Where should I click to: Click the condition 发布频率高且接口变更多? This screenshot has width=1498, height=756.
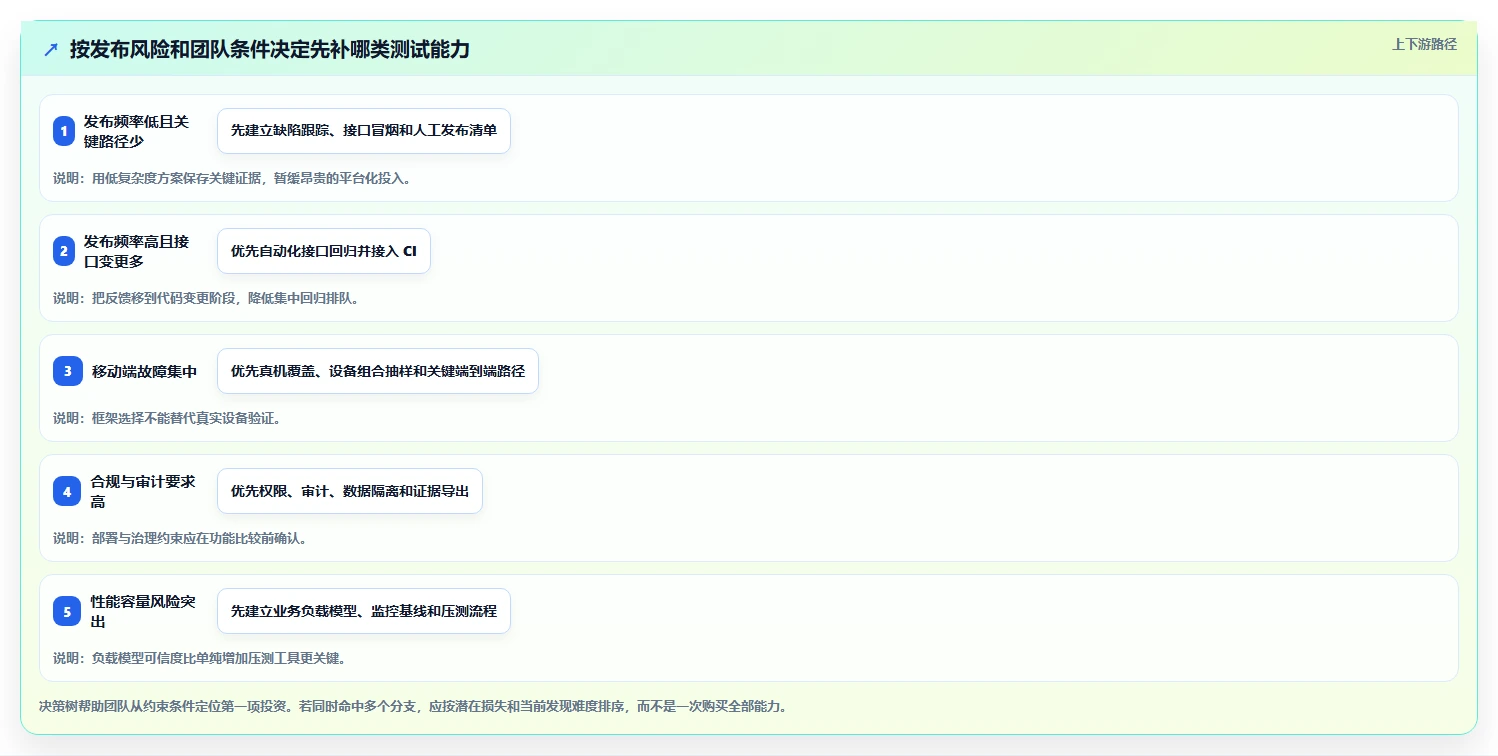tap(137, 251)
